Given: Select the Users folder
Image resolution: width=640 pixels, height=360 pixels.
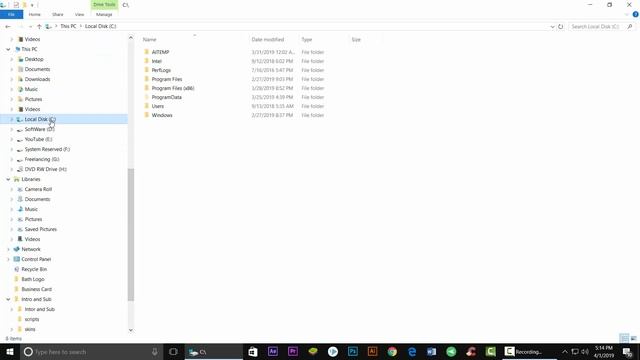Looking at the screenshot, I should tap(158, 106).
